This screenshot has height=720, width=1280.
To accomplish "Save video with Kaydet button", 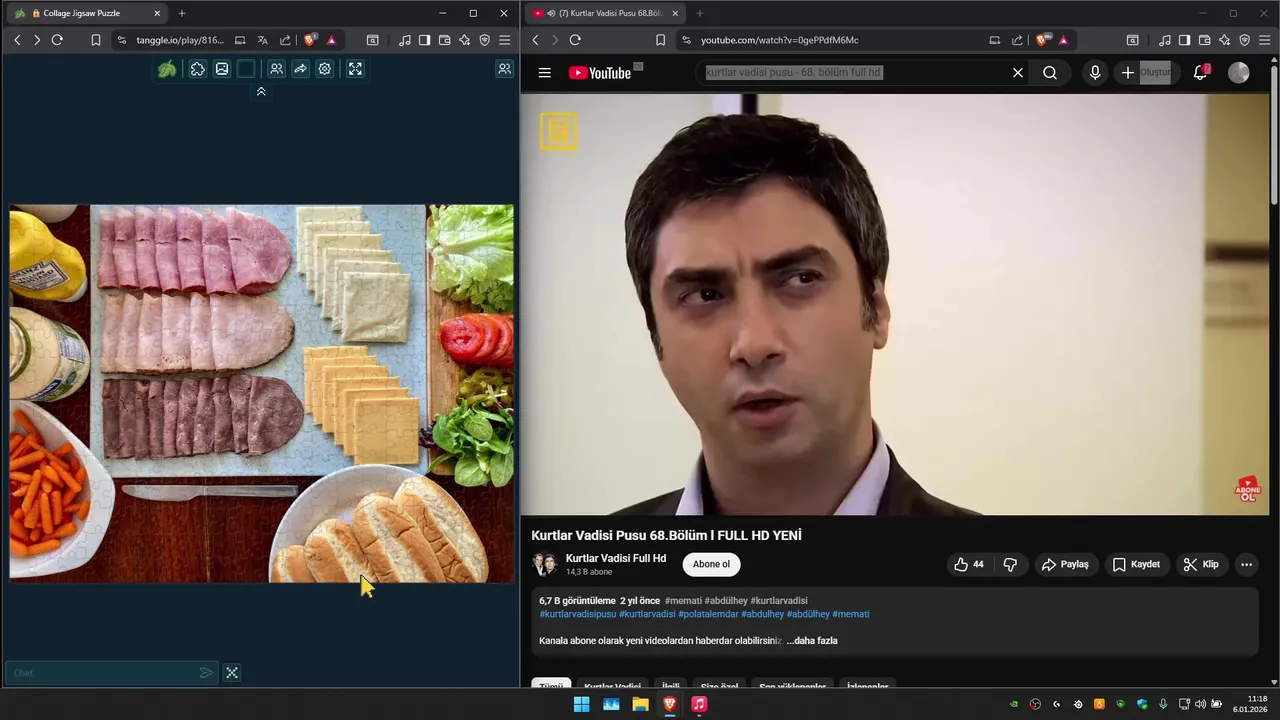I will coord(1136,564).
